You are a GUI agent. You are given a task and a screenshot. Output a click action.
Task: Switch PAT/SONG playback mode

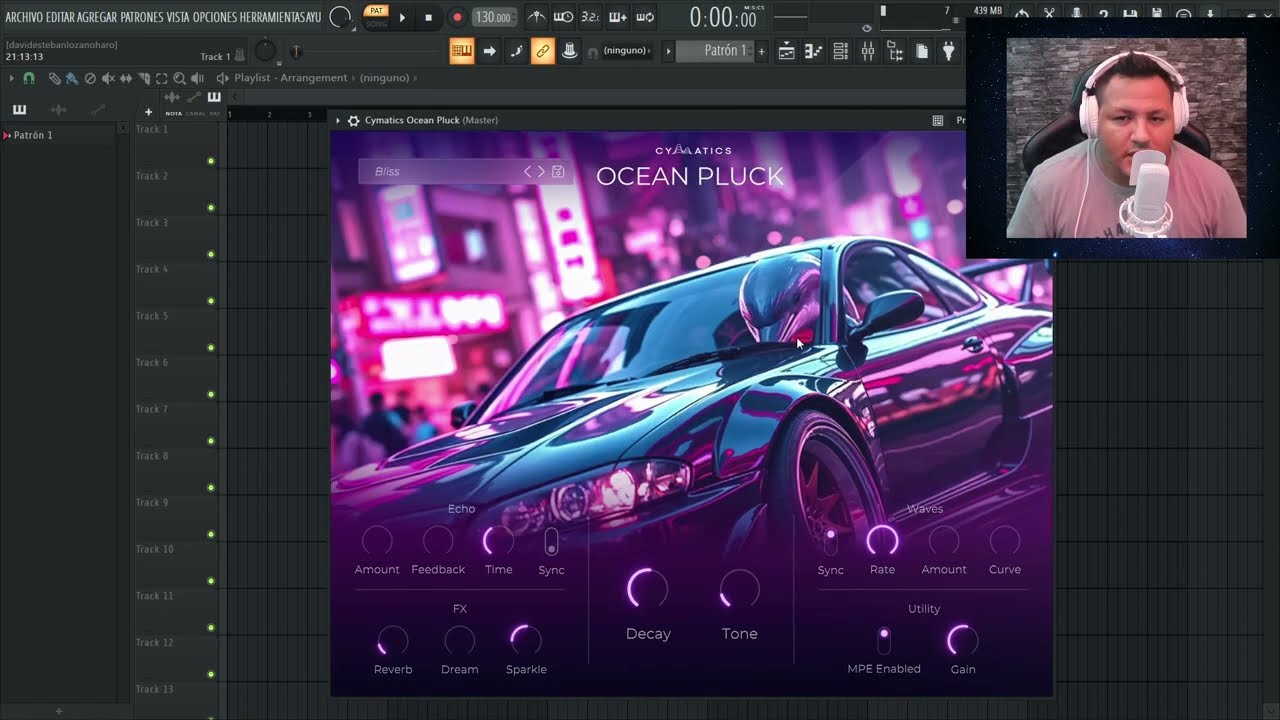(x=376, y=16)
